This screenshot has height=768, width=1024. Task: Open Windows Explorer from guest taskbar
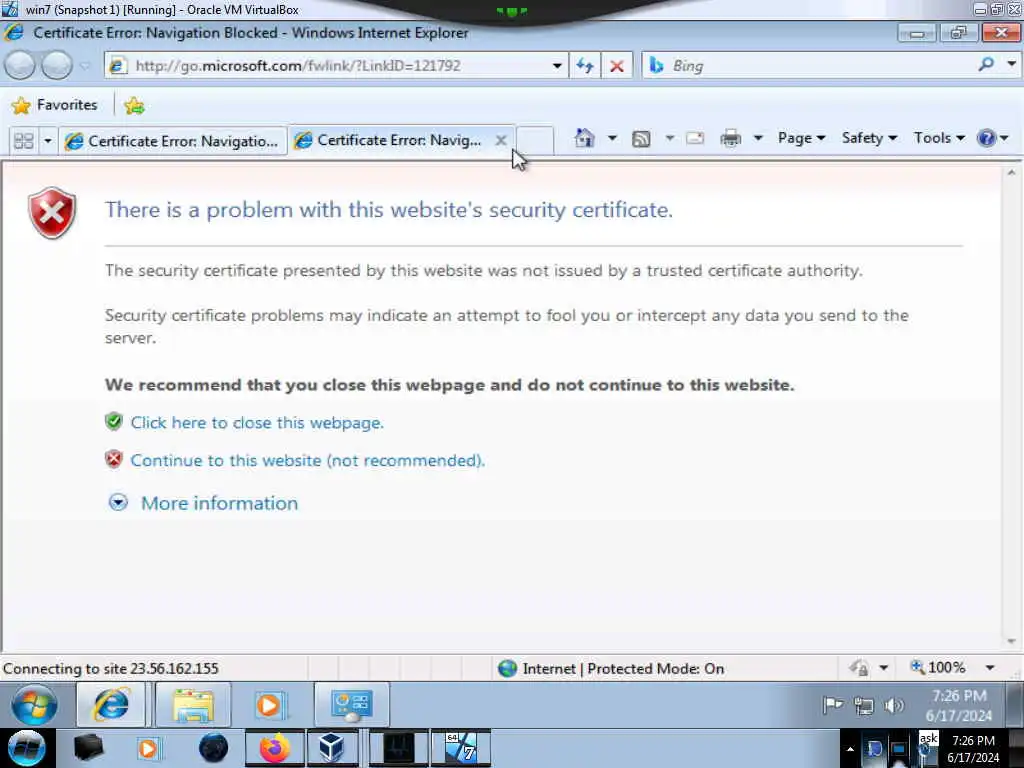pos(193,705)
